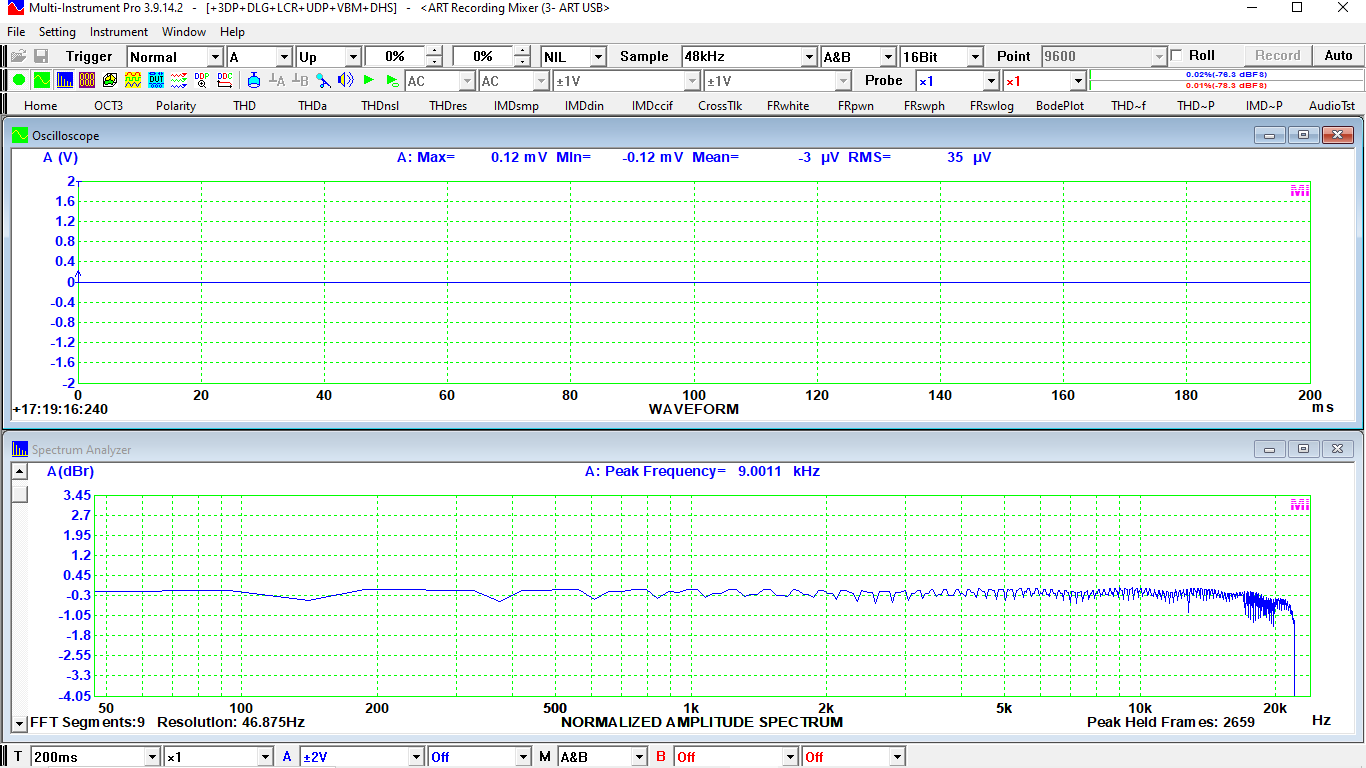Image resolution: width=1366 pixels, height=768 pixels.
Task: Select the BodePlot shortcut
Action: (1059, 104)
